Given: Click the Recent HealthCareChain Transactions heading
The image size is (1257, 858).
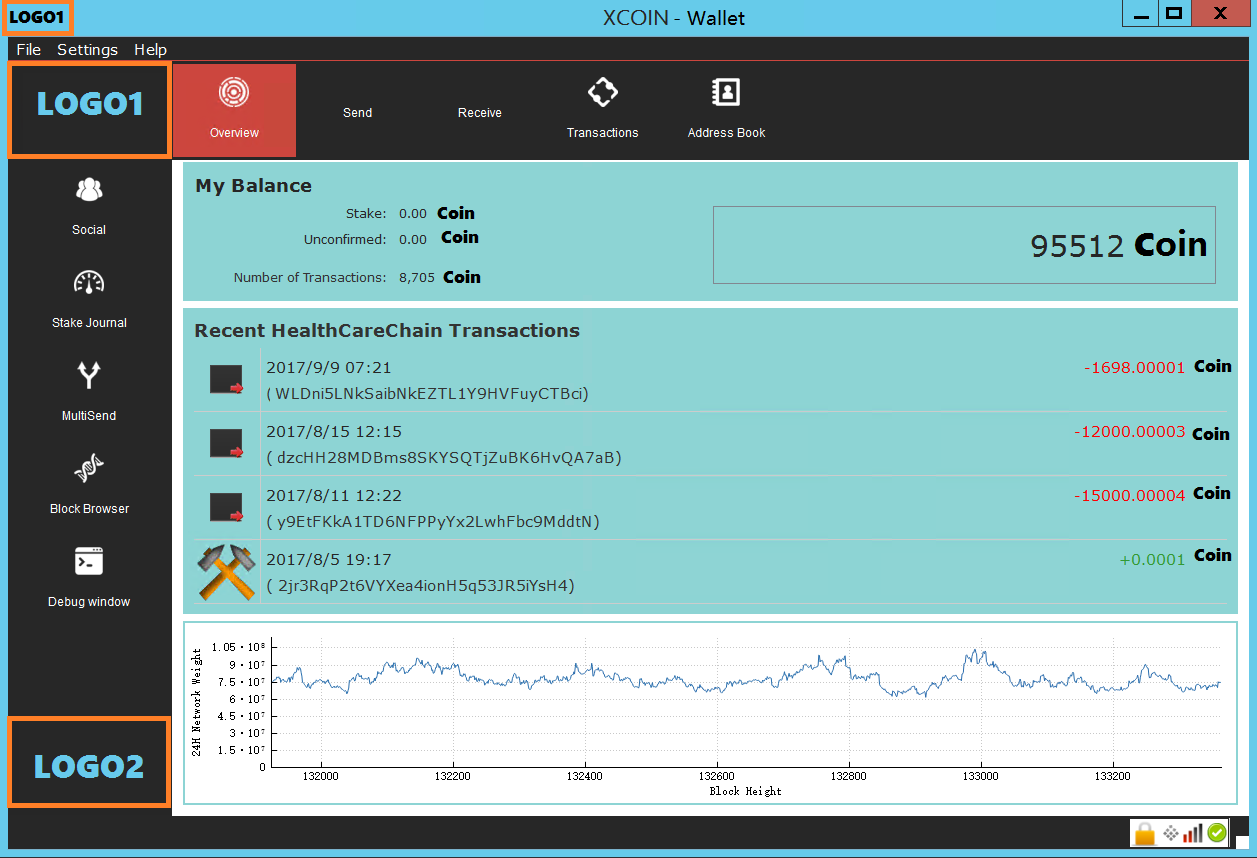Looking at the screenshot, I should 387,331.
